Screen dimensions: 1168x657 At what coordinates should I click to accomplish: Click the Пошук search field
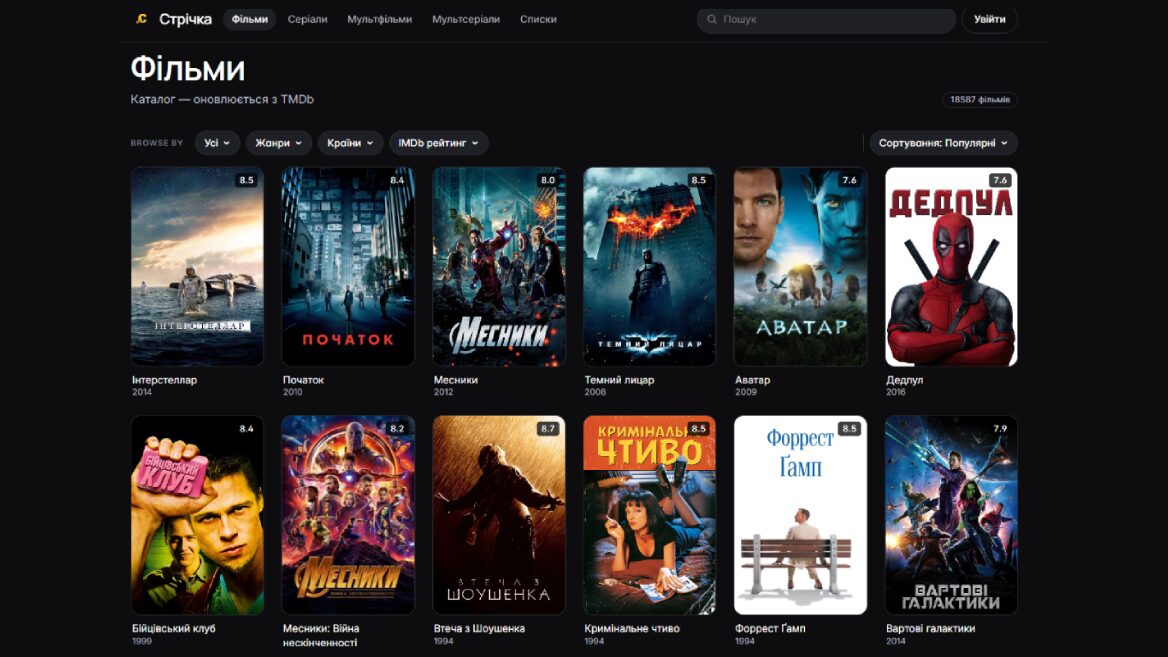[x=826, y=20]
